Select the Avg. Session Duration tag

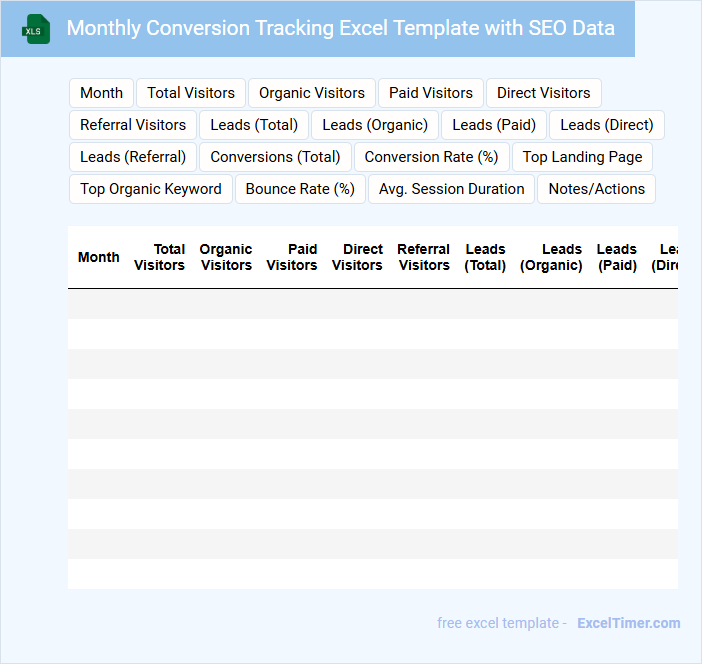tap(451, 189)
